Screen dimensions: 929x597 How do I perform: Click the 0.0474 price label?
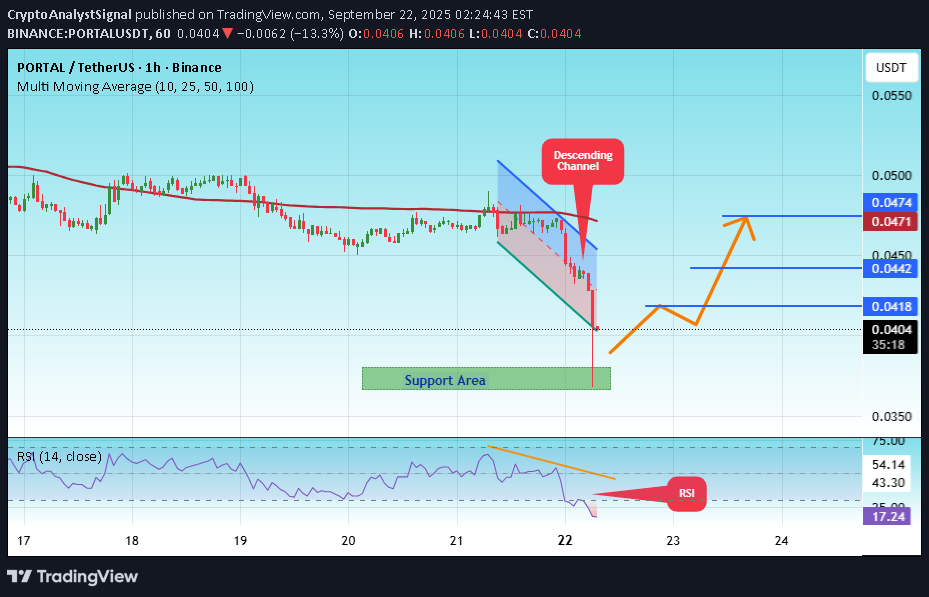point(890,203)
